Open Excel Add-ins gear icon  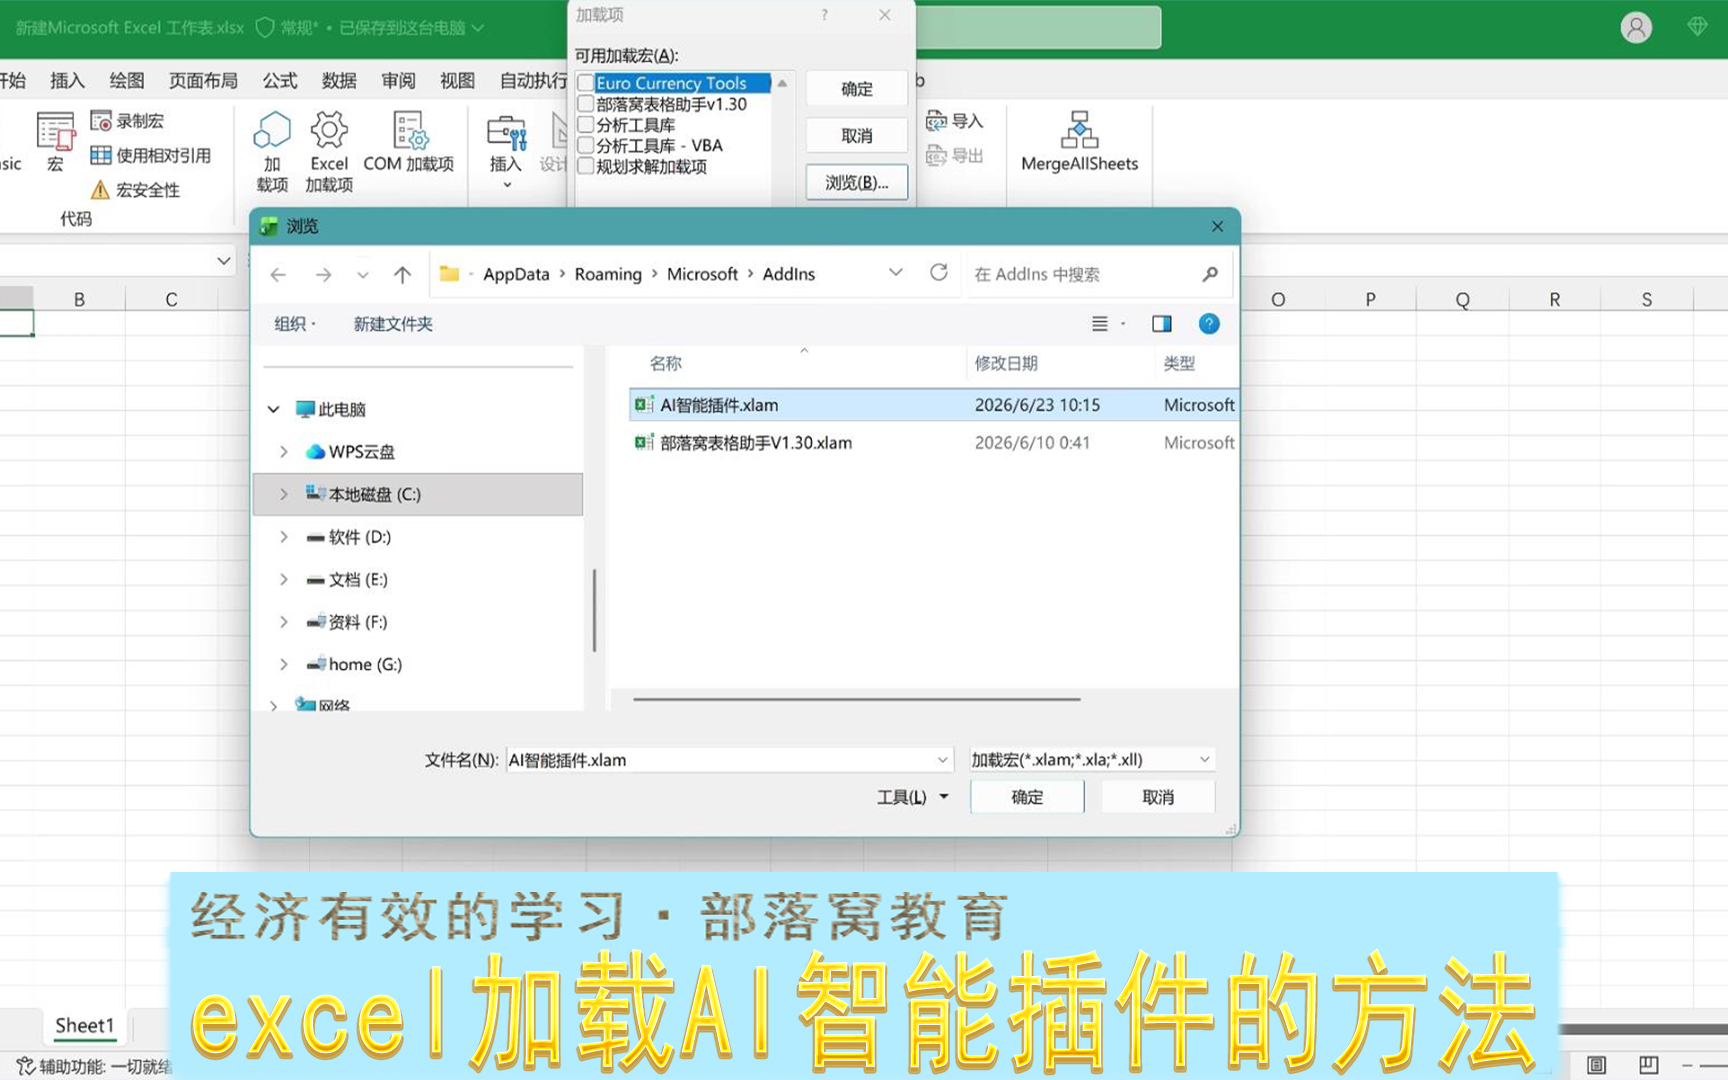[329, 130]
